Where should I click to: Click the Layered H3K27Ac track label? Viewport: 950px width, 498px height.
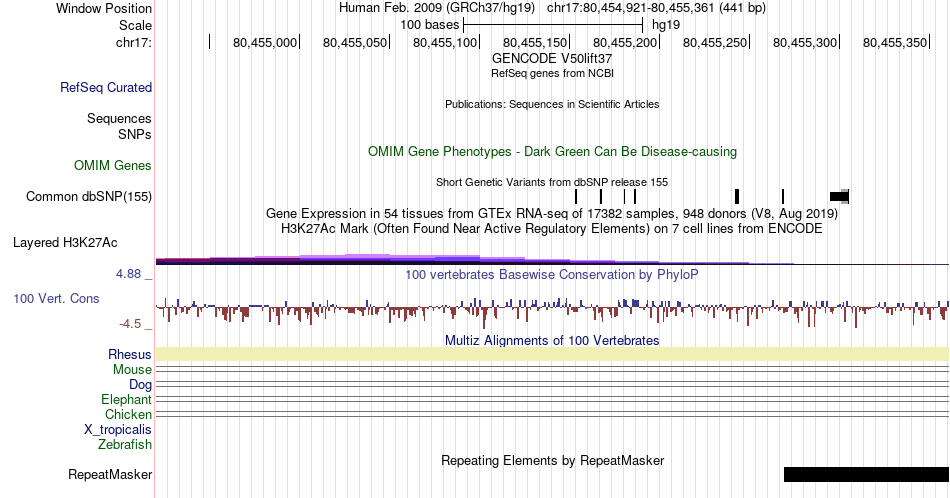(x=65, y=242)
